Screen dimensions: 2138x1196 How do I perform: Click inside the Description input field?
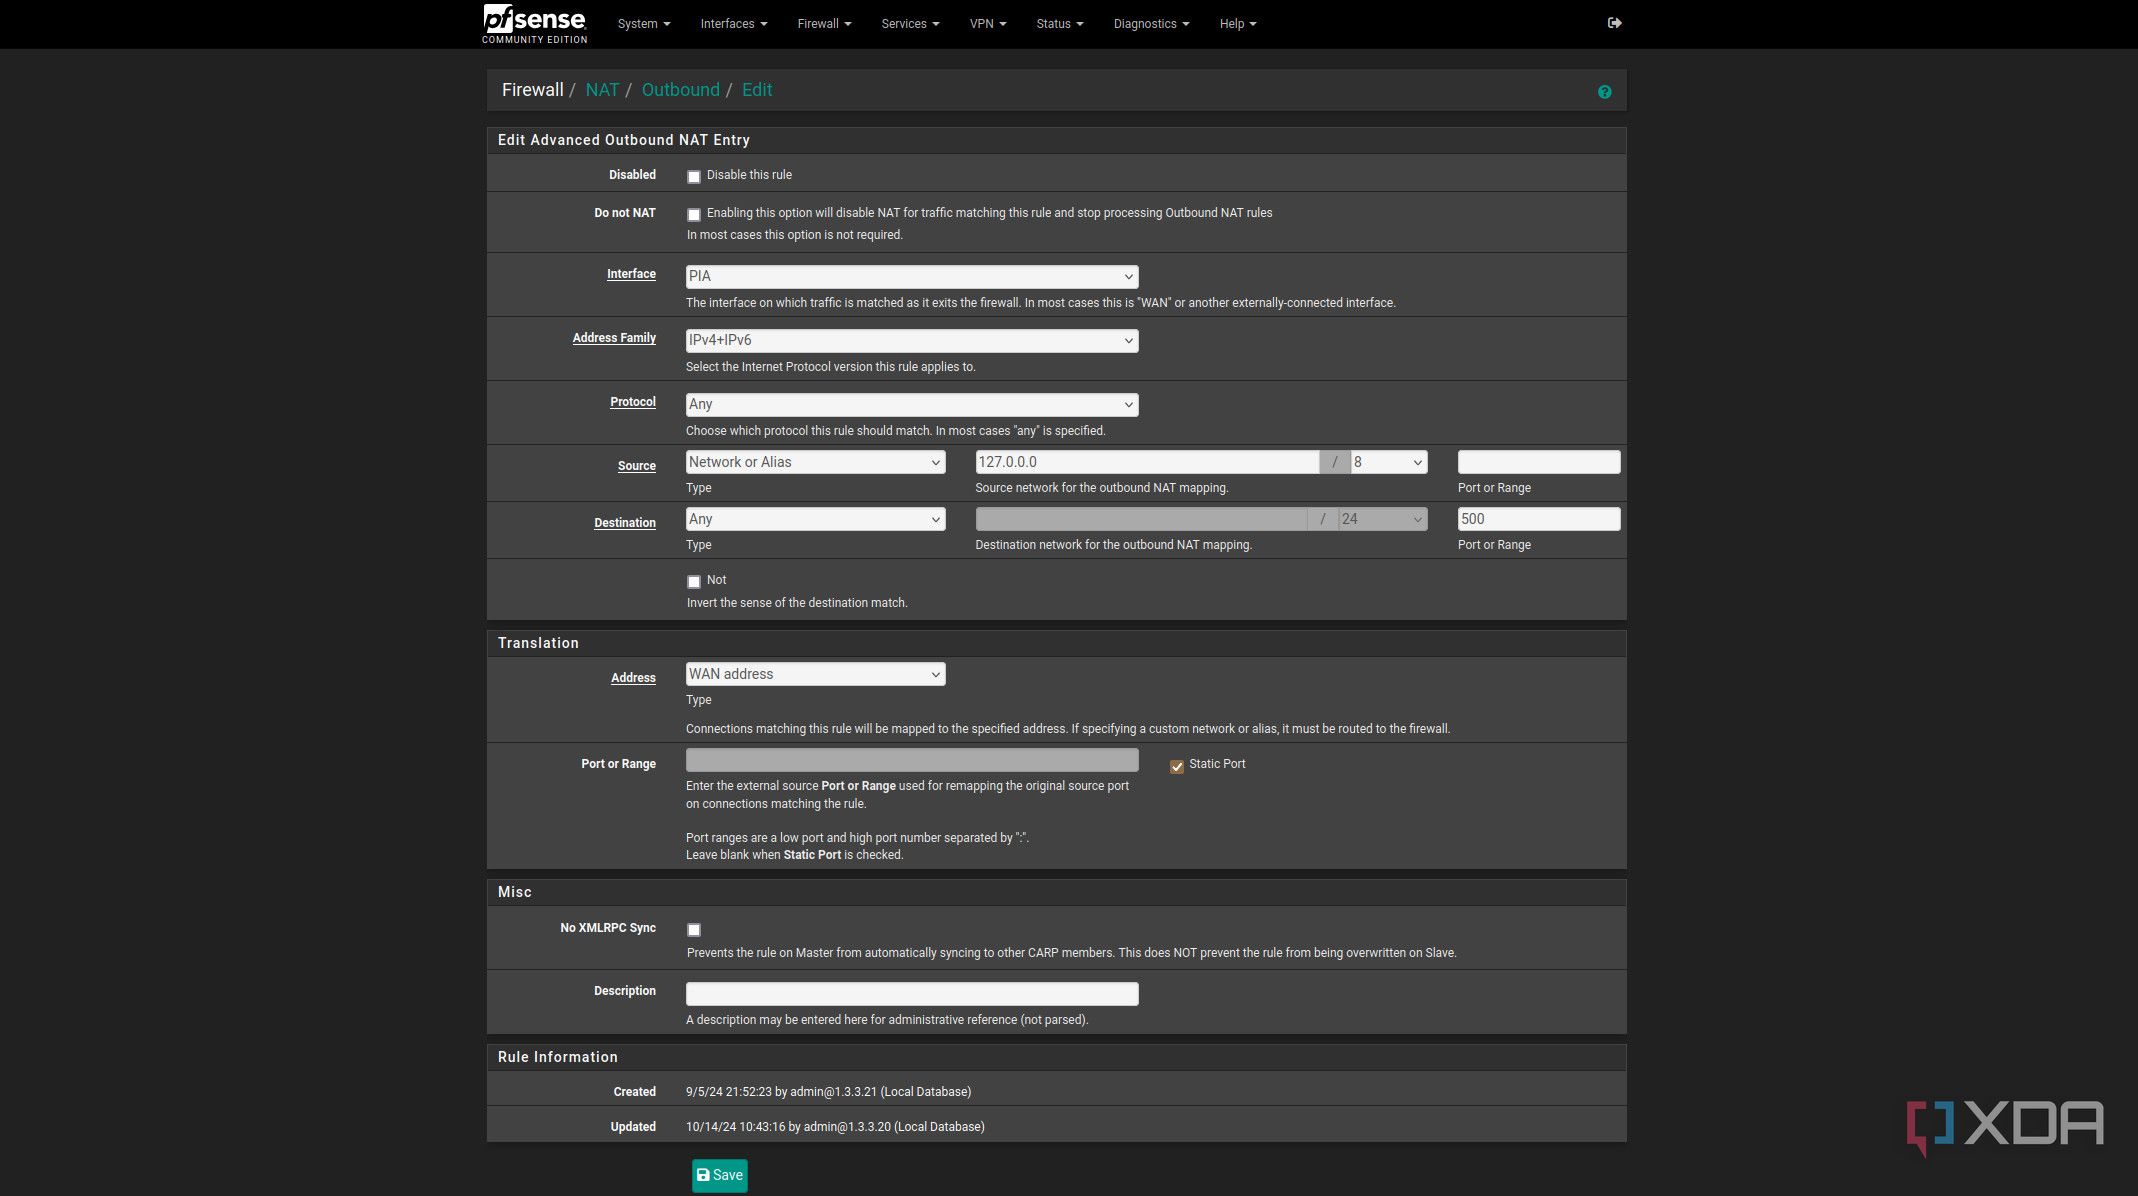coord(911,993)
